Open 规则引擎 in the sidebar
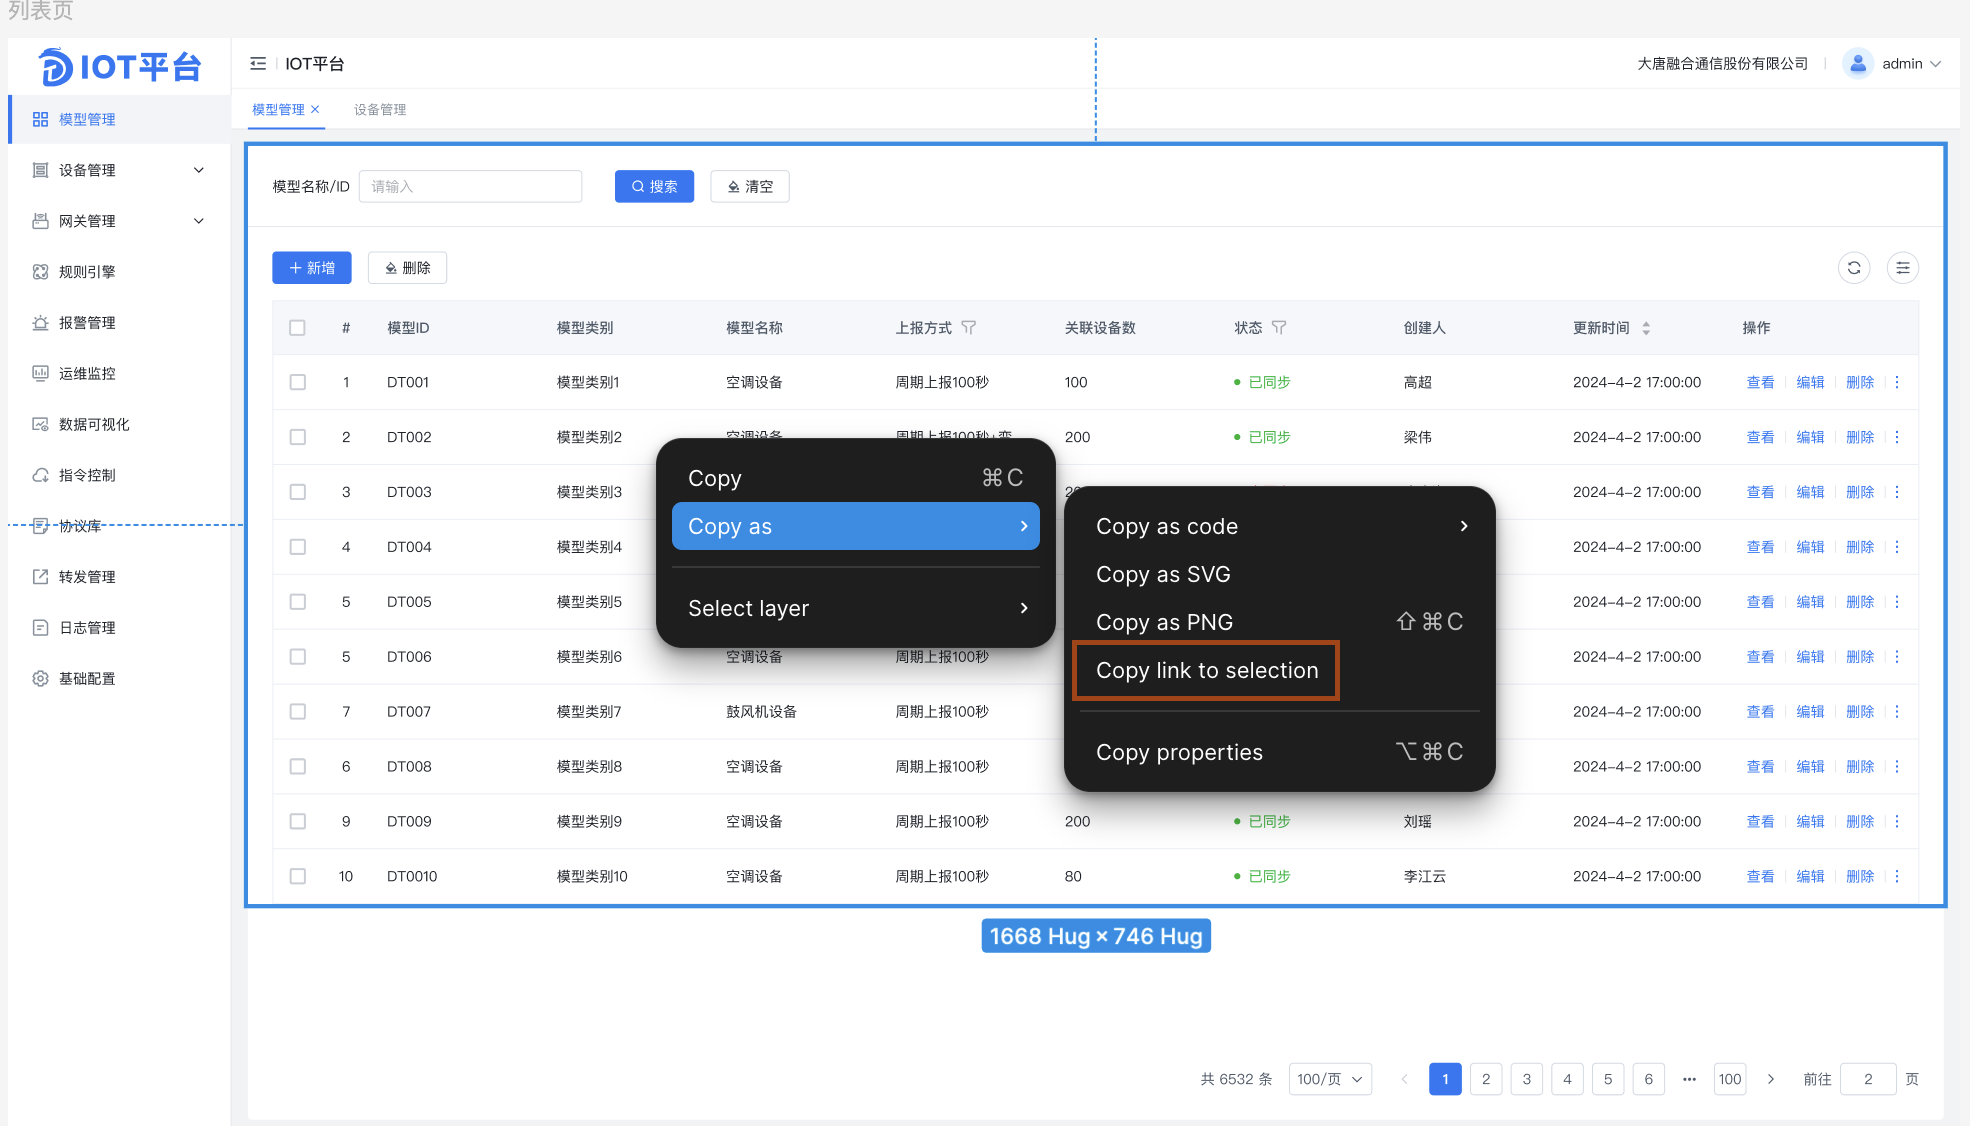 pyautogui.click(x=87, y=272)
